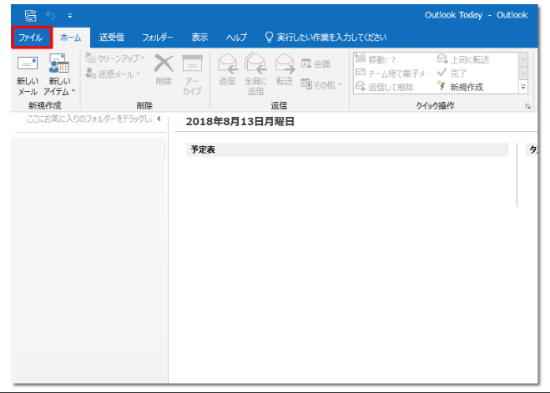Click the 会議 reply button
550x393 pixels.
[316, 64]
